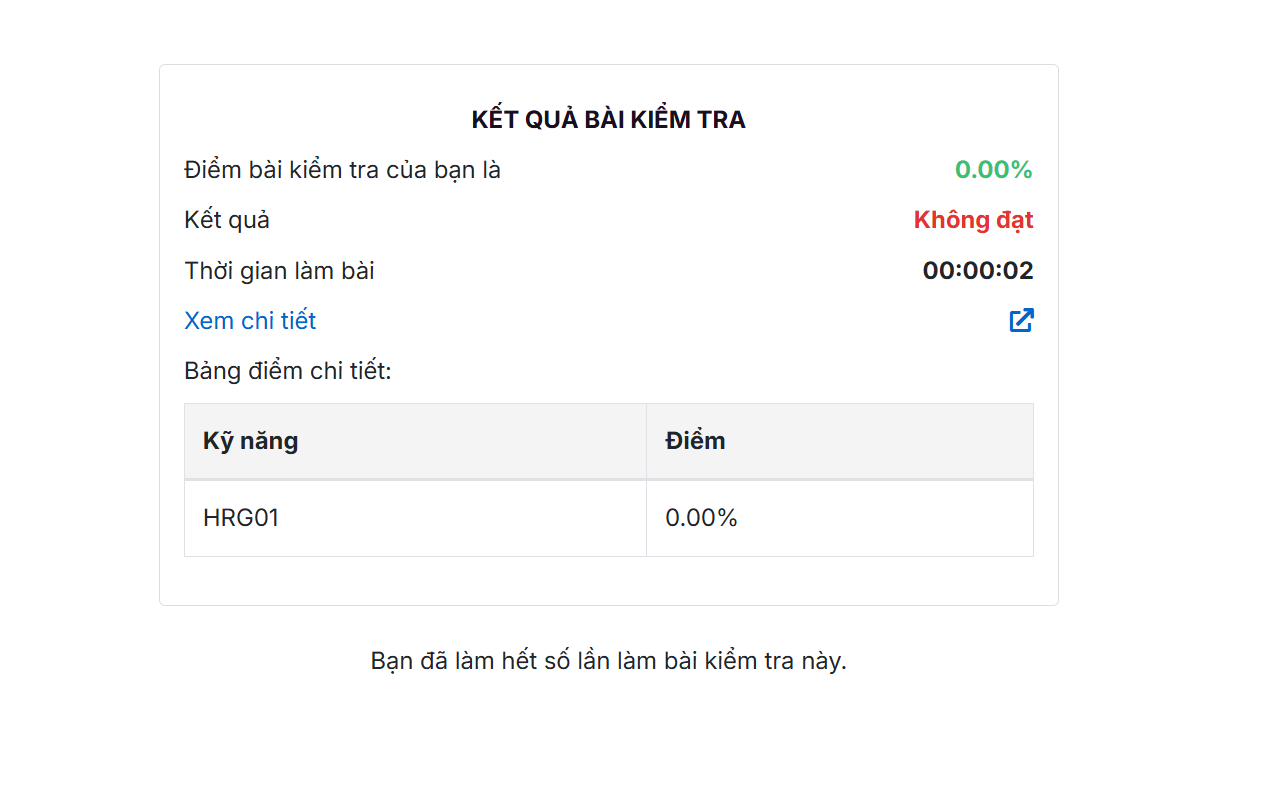Select the 0.00% cell in the HRG01 row

coord(701,518)
